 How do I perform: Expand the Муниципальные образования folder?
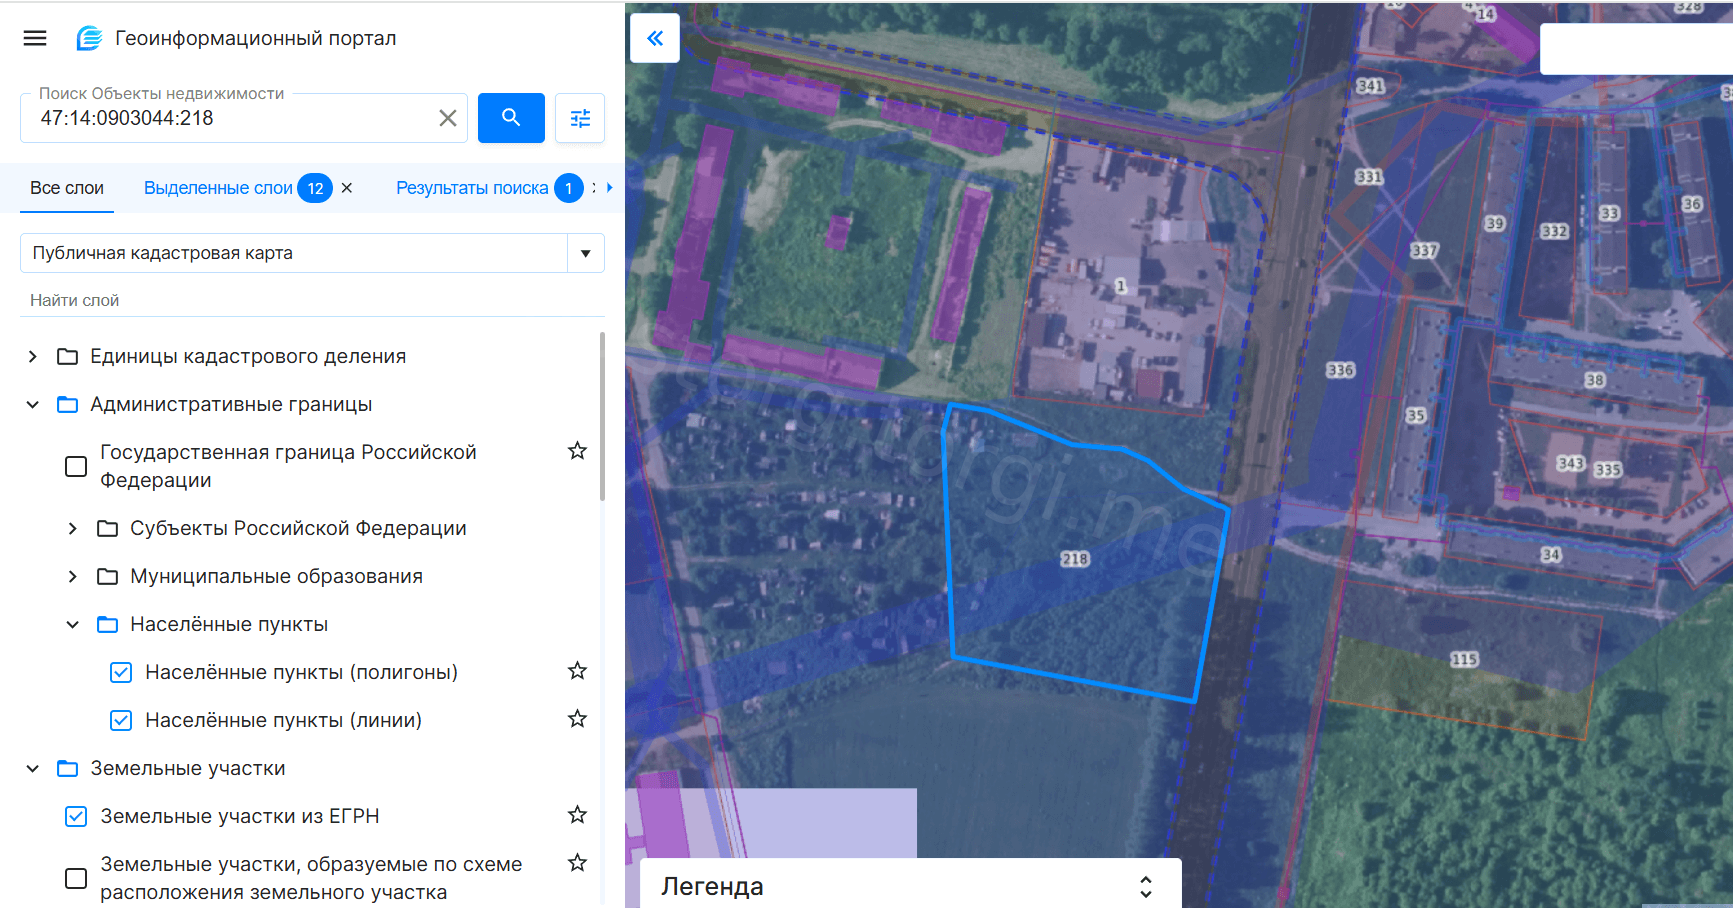tap(73, 576)
